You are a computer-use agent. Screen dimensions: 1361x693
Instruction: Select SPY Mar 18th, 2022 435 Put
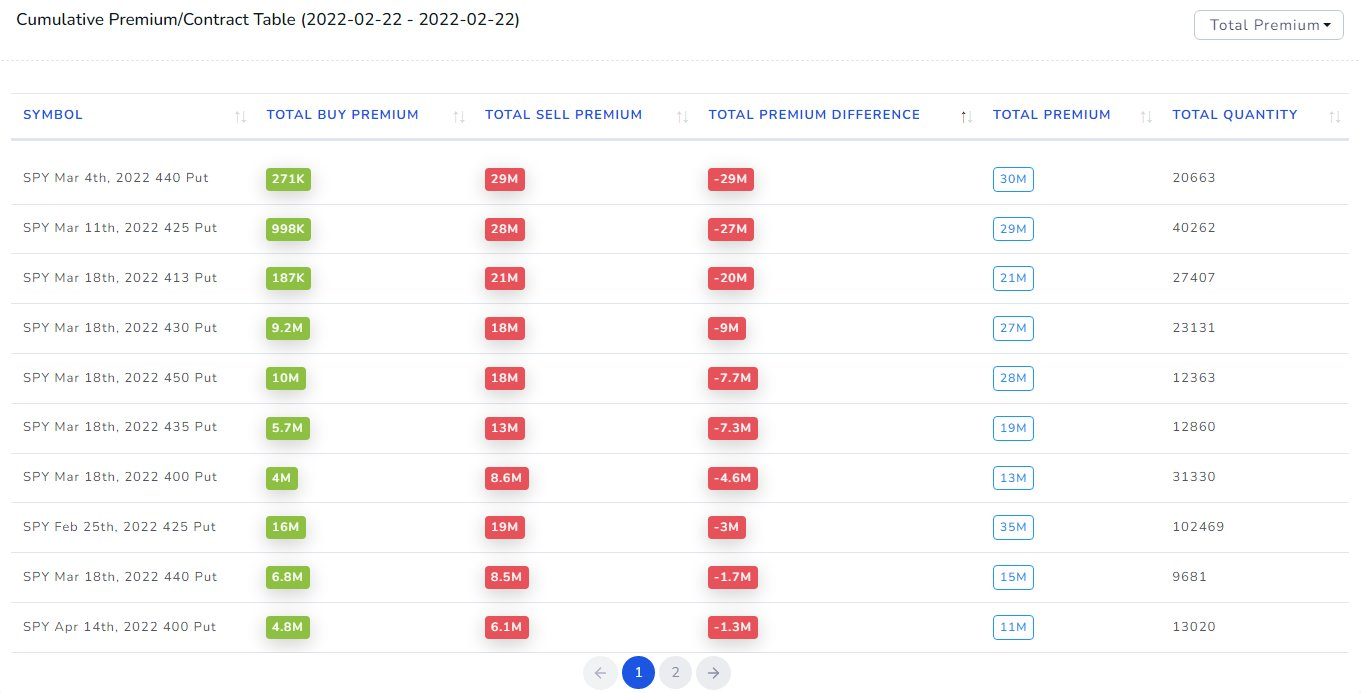[x=120, y=427]
